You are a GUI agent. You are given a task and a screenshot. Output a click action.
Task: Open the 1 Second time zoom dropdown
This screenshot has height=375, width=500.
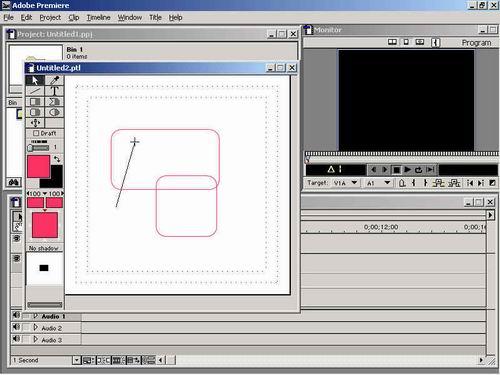77,360
